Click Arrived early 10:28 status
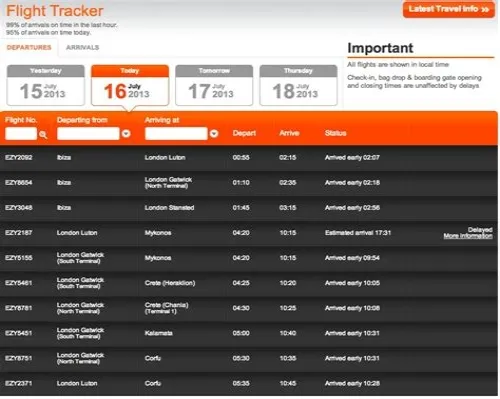This screenshot has width=500, height=399. tap(352, 383)
